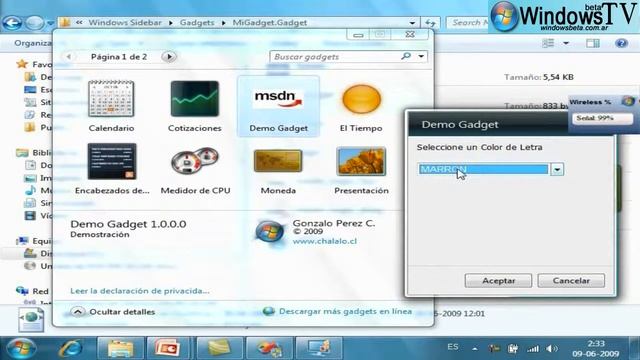Screen dimensions: 640x360
Task: Click Windows Sidebar in address breadcrumb
Action: [125, 22]
